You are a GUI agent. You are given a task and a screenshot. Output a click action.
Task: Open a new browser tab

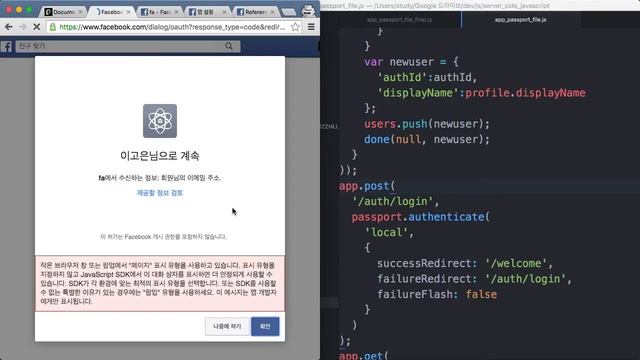[x=289, y=12]
